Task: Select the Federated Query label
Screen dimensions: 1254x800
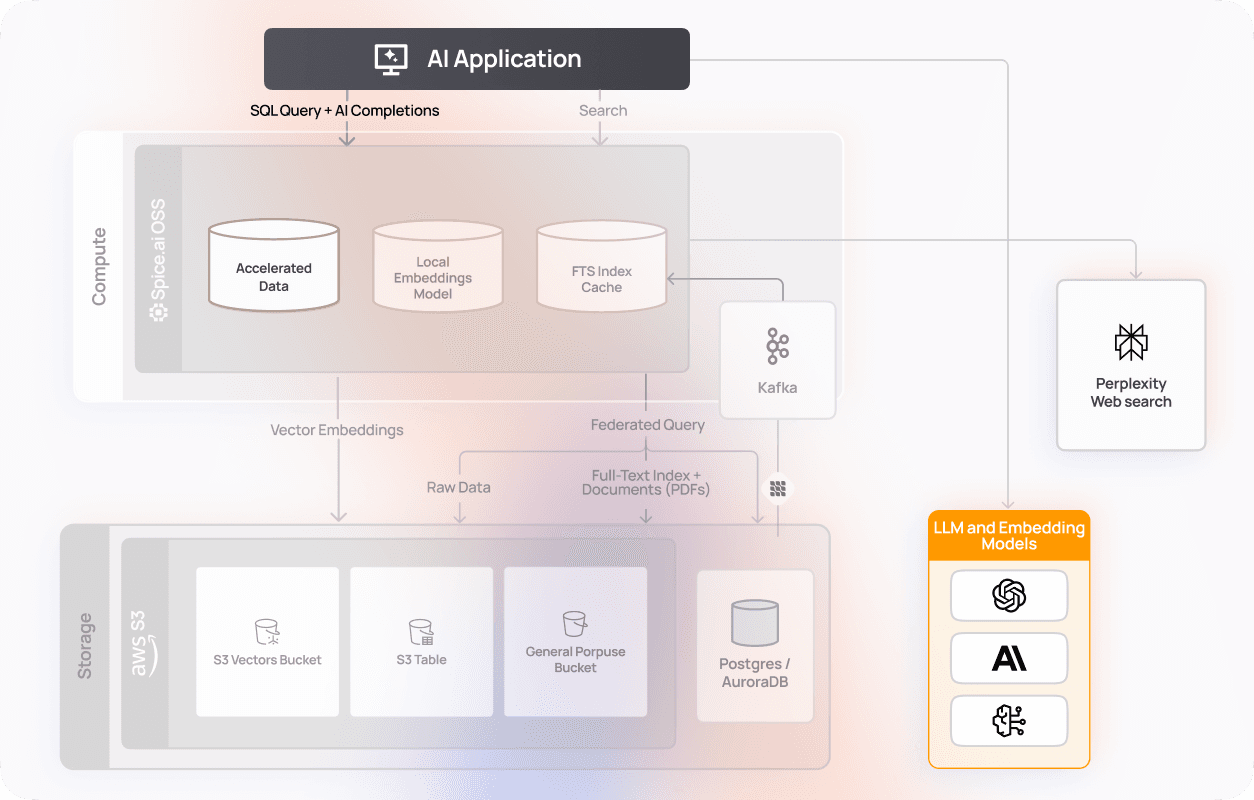Action: (x=647, y=425)
